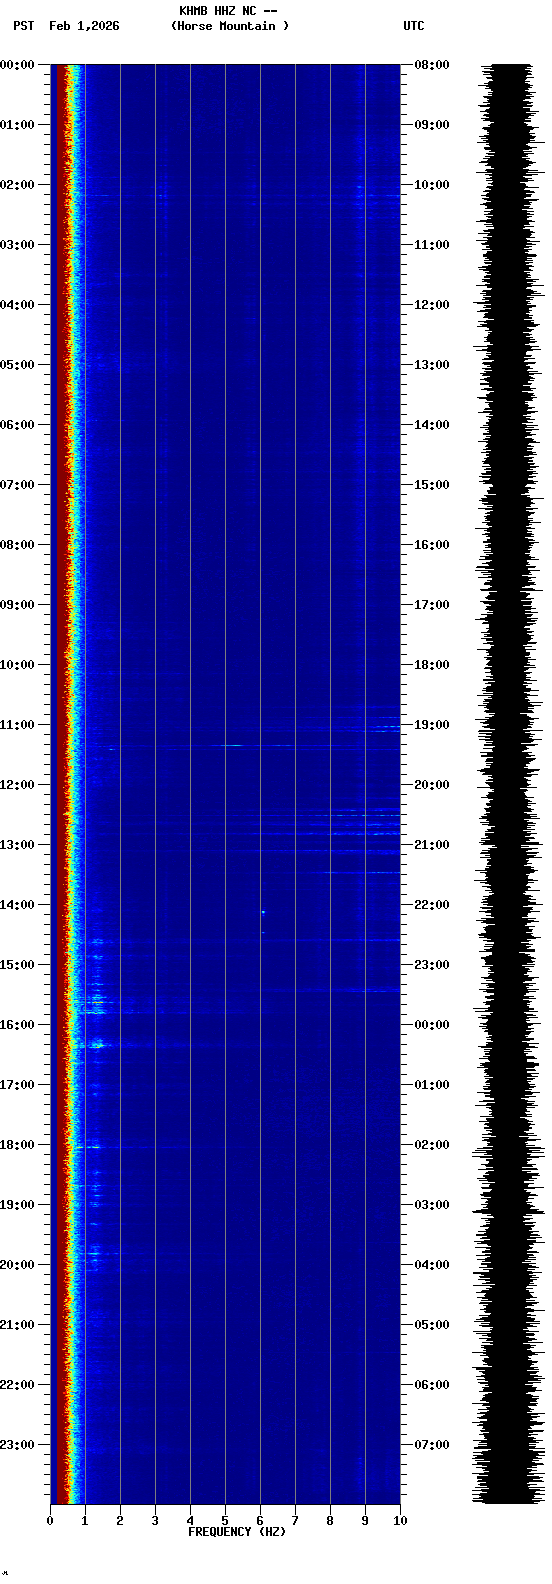
Task: Click frequency axis tick label 1
Action: (85, 1521)
